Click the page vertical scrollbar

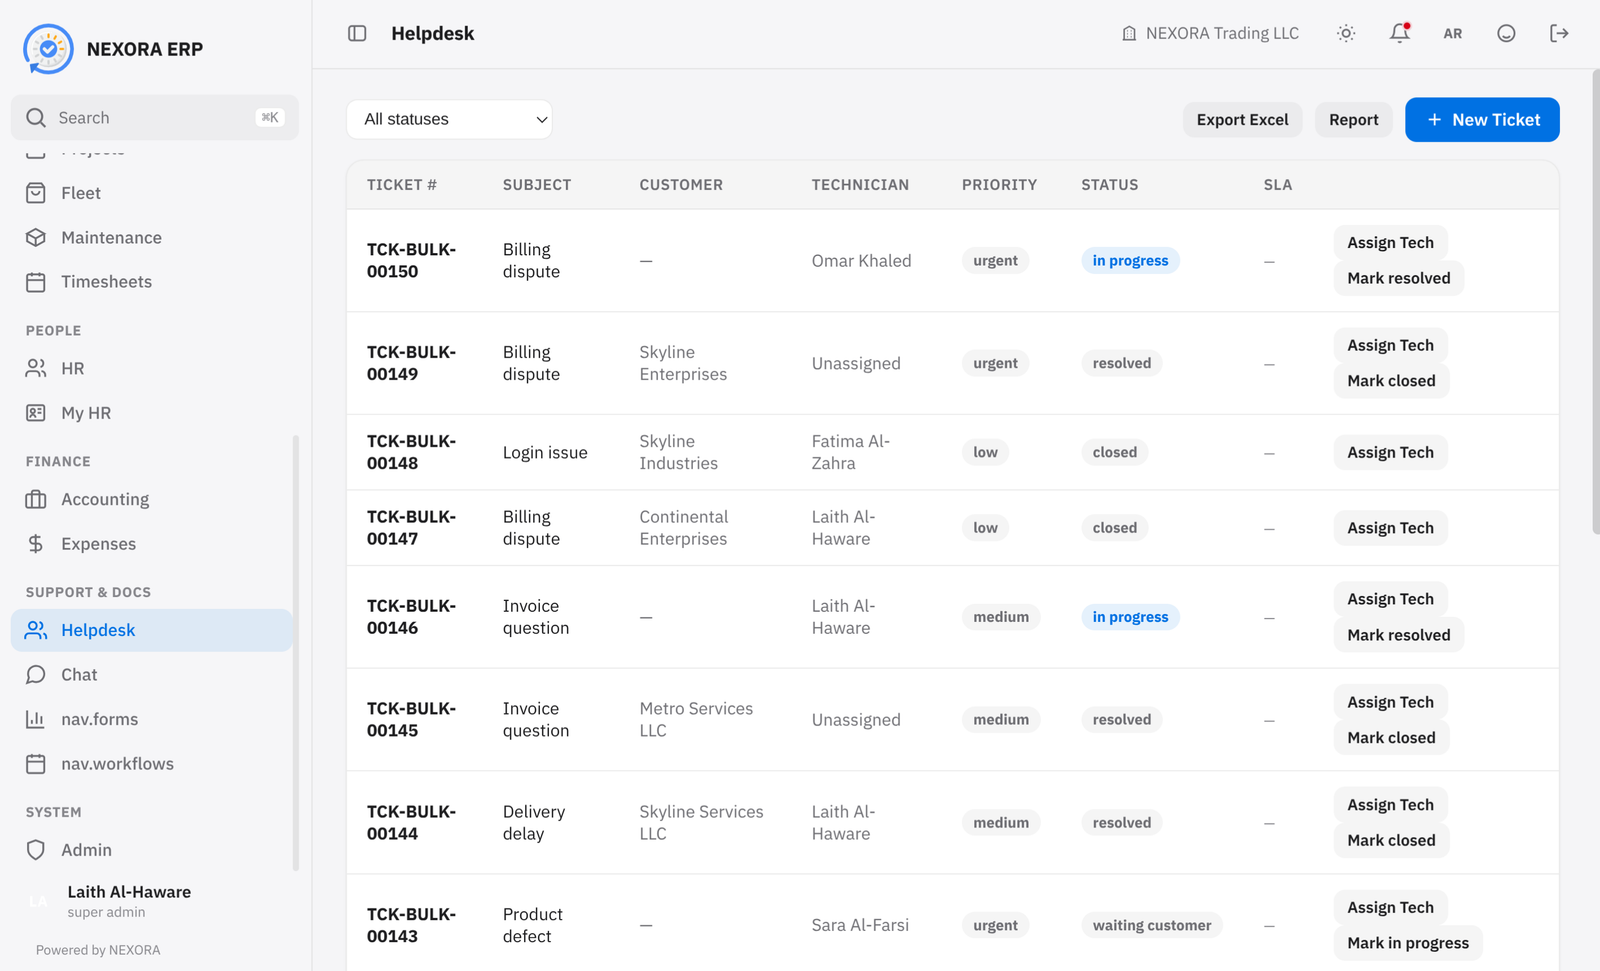click(x=1595, y=301)
